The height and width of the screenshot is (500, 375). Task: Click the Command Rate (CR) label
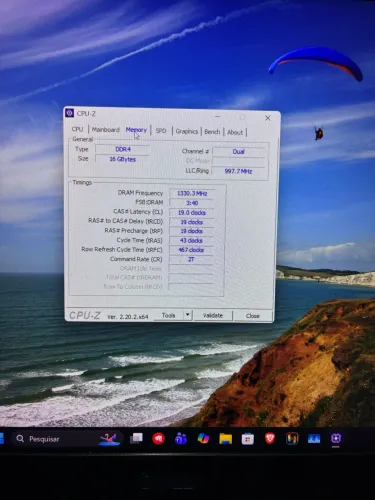(136, 259)
